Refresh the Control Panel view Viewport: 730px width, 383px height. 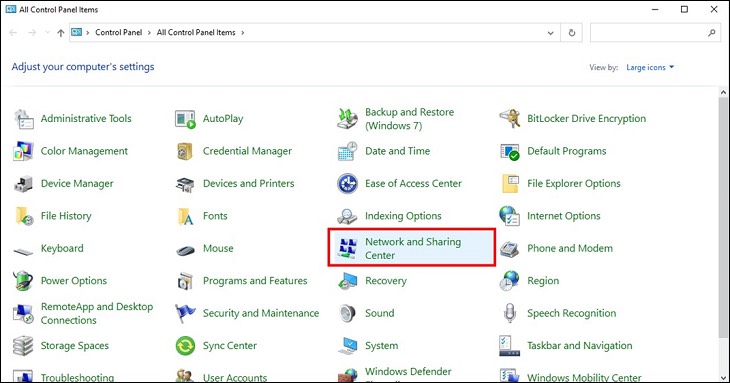pyautogui.click(x=572, y=33)
